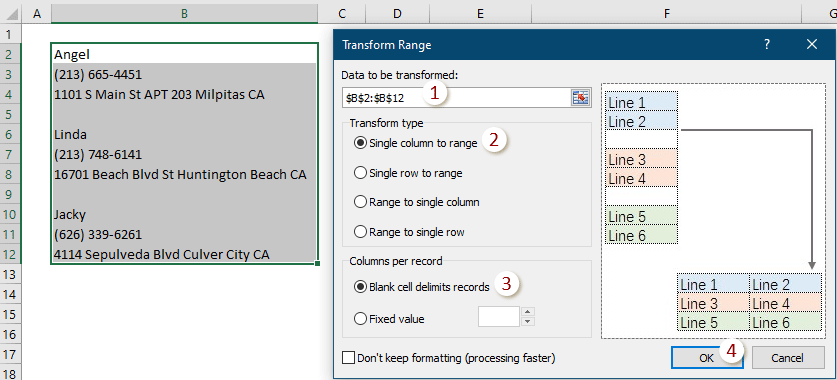Viewport: 837px width, 380px height.
Task: Select Blank cell delimits records option
Action: tap(422, 287)
